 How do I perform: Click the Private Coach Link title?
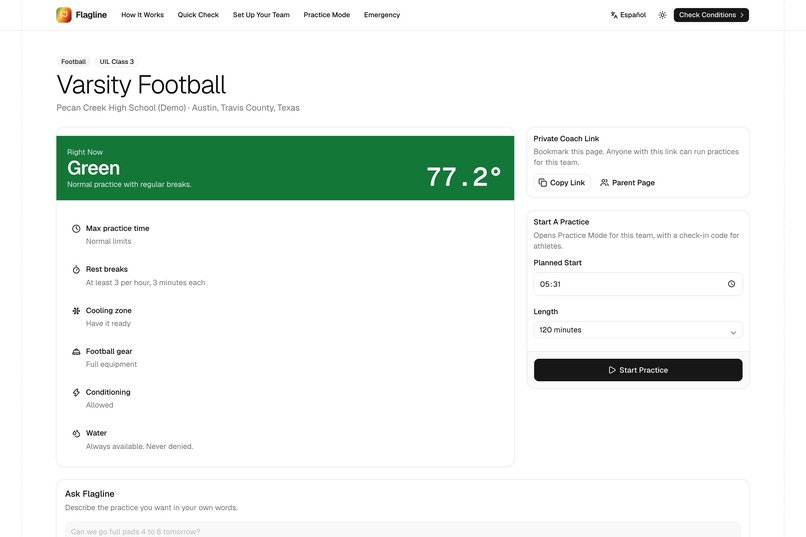pos(566,139)
